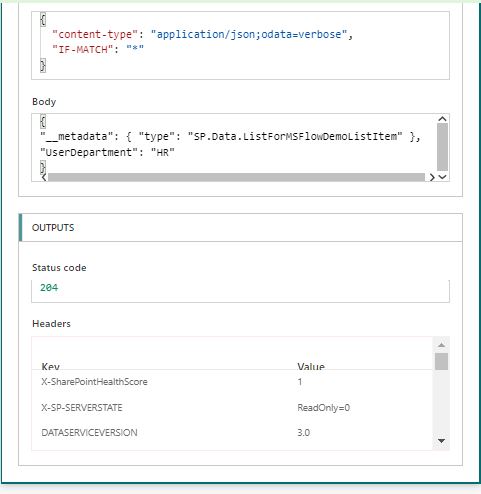Click the Body box scroll left arrow
481x494 pixels.
click(x=44, y=177)
